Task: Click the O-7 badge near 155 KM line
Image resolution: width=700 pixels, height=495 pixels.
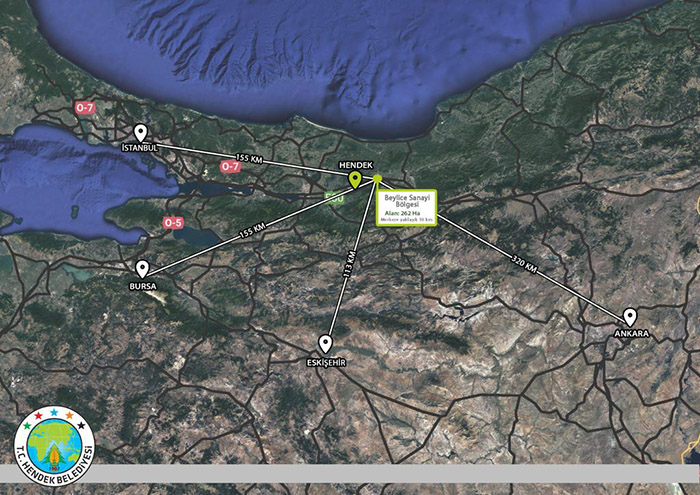Action: click(x=230, y=167)
